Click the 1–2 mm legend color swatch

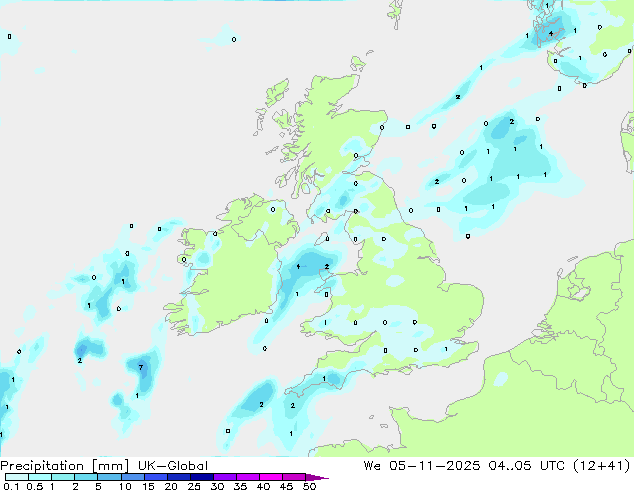(x=63, y=477)
